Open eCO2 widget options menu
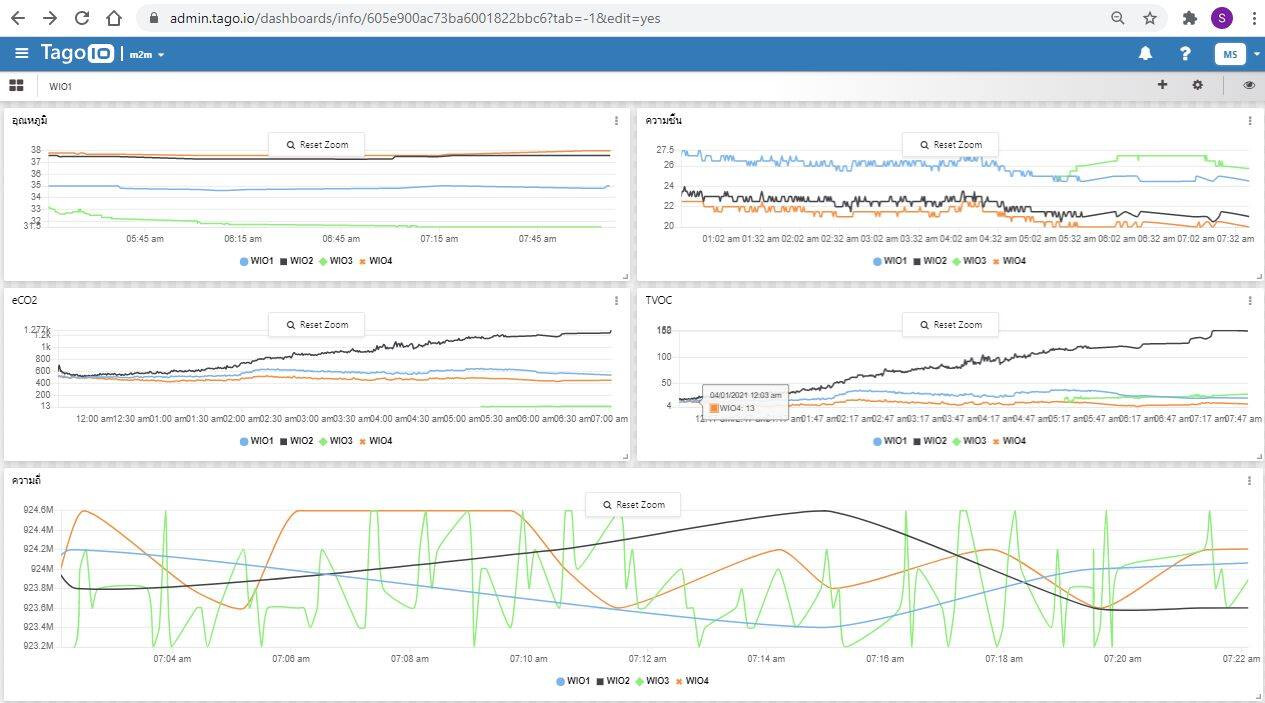 [616, 300]
